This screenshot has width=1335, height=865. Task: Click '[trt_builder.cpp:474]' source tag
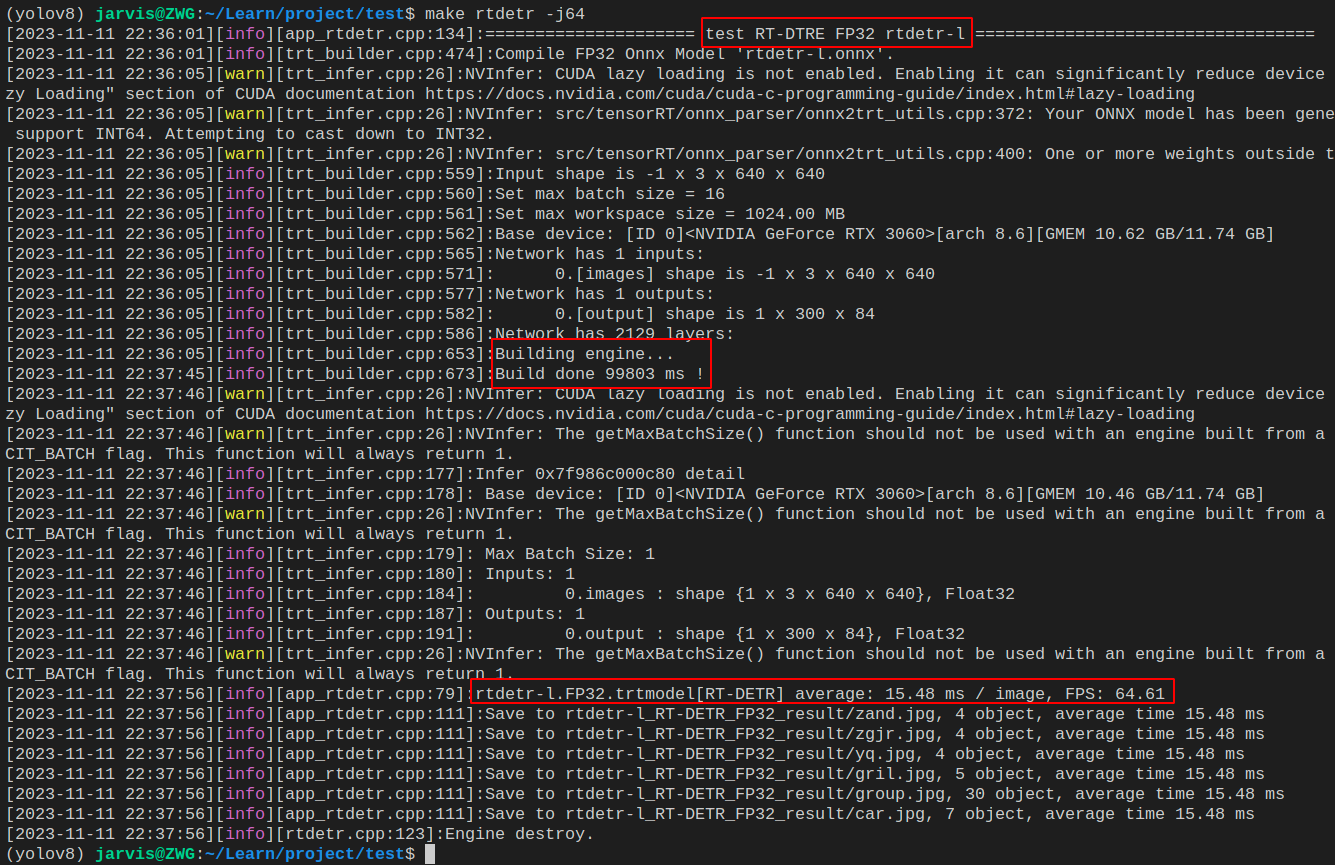click(380, 54)
